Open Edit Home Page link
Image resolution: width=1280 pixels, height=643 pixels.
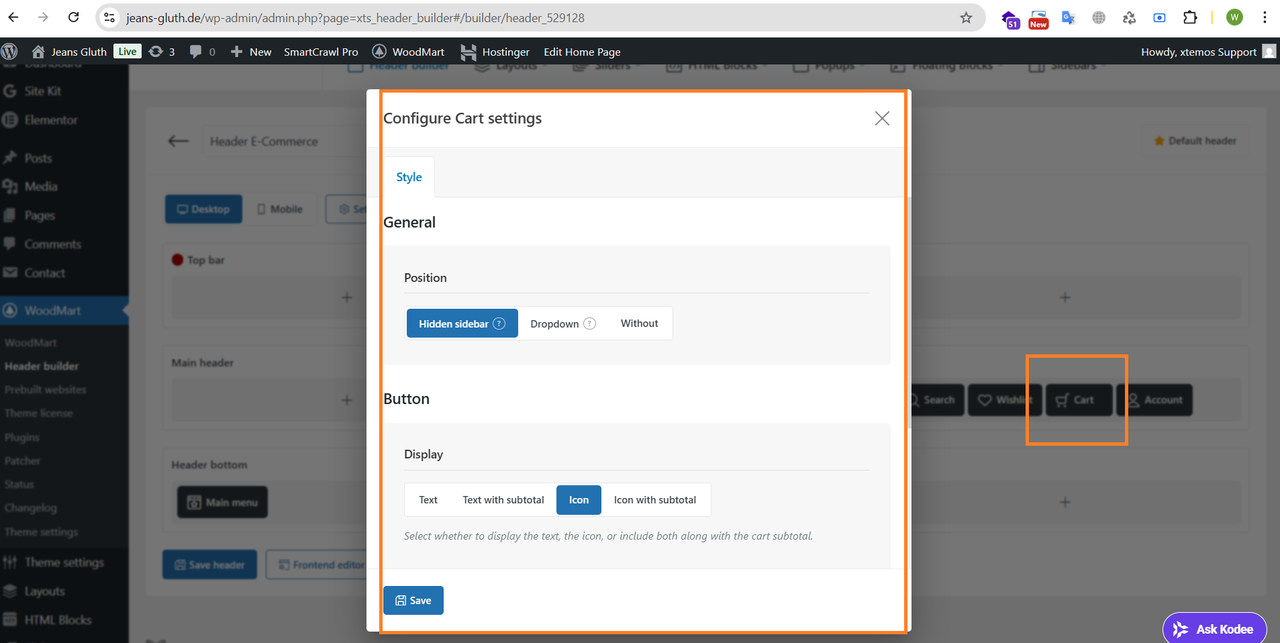582,52
